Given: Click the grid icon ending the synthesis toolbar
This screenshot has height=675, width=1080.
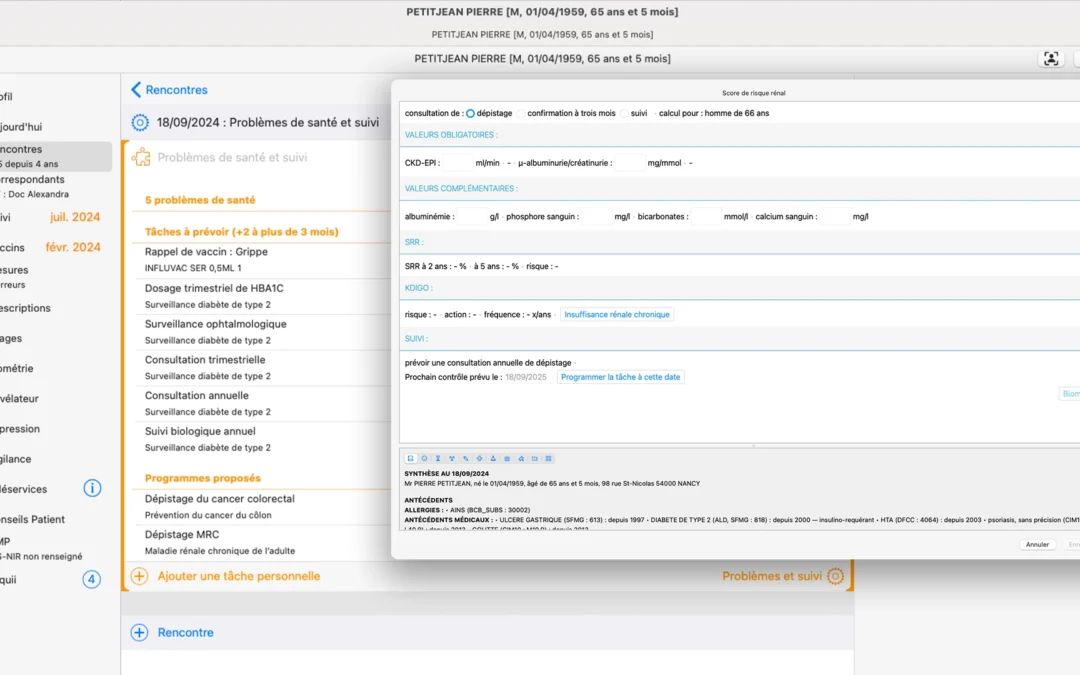Looking at the screenshot, I should (x=549, y=458).
